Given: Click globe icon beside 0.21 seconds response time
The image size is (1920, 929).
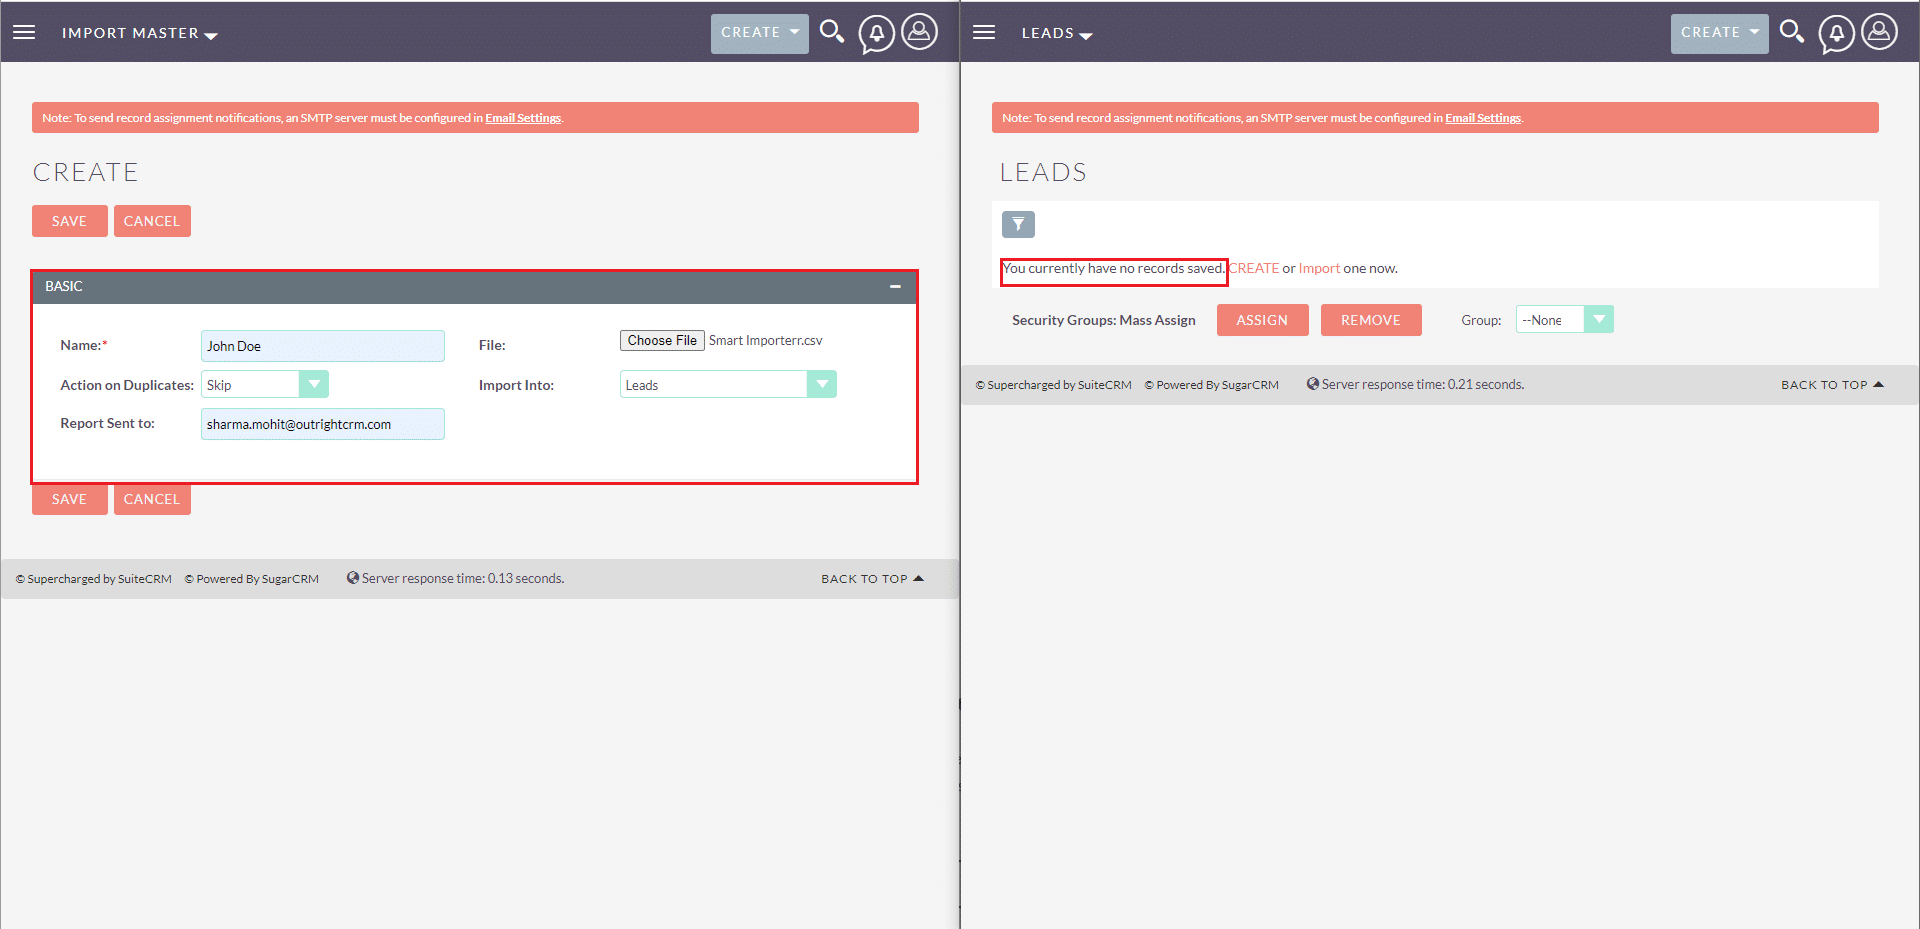Looking at the screenshot, I should coord(1313,384).
